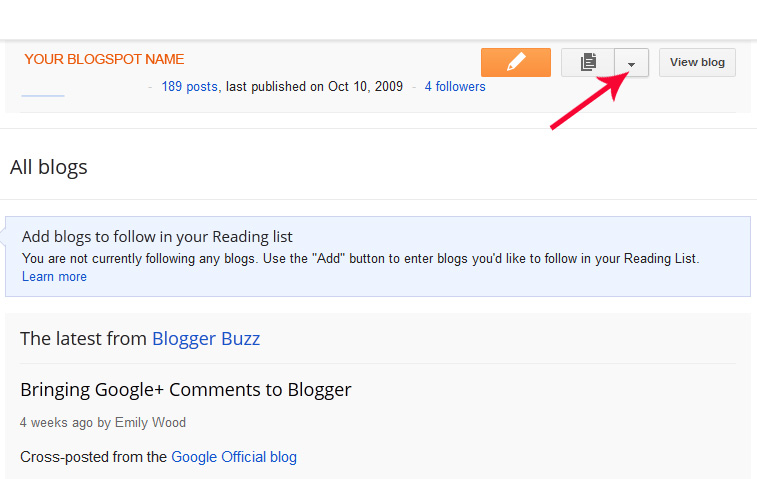Click the words 'The latest from'
Screen dimensions: 757x479
(84, 338)
